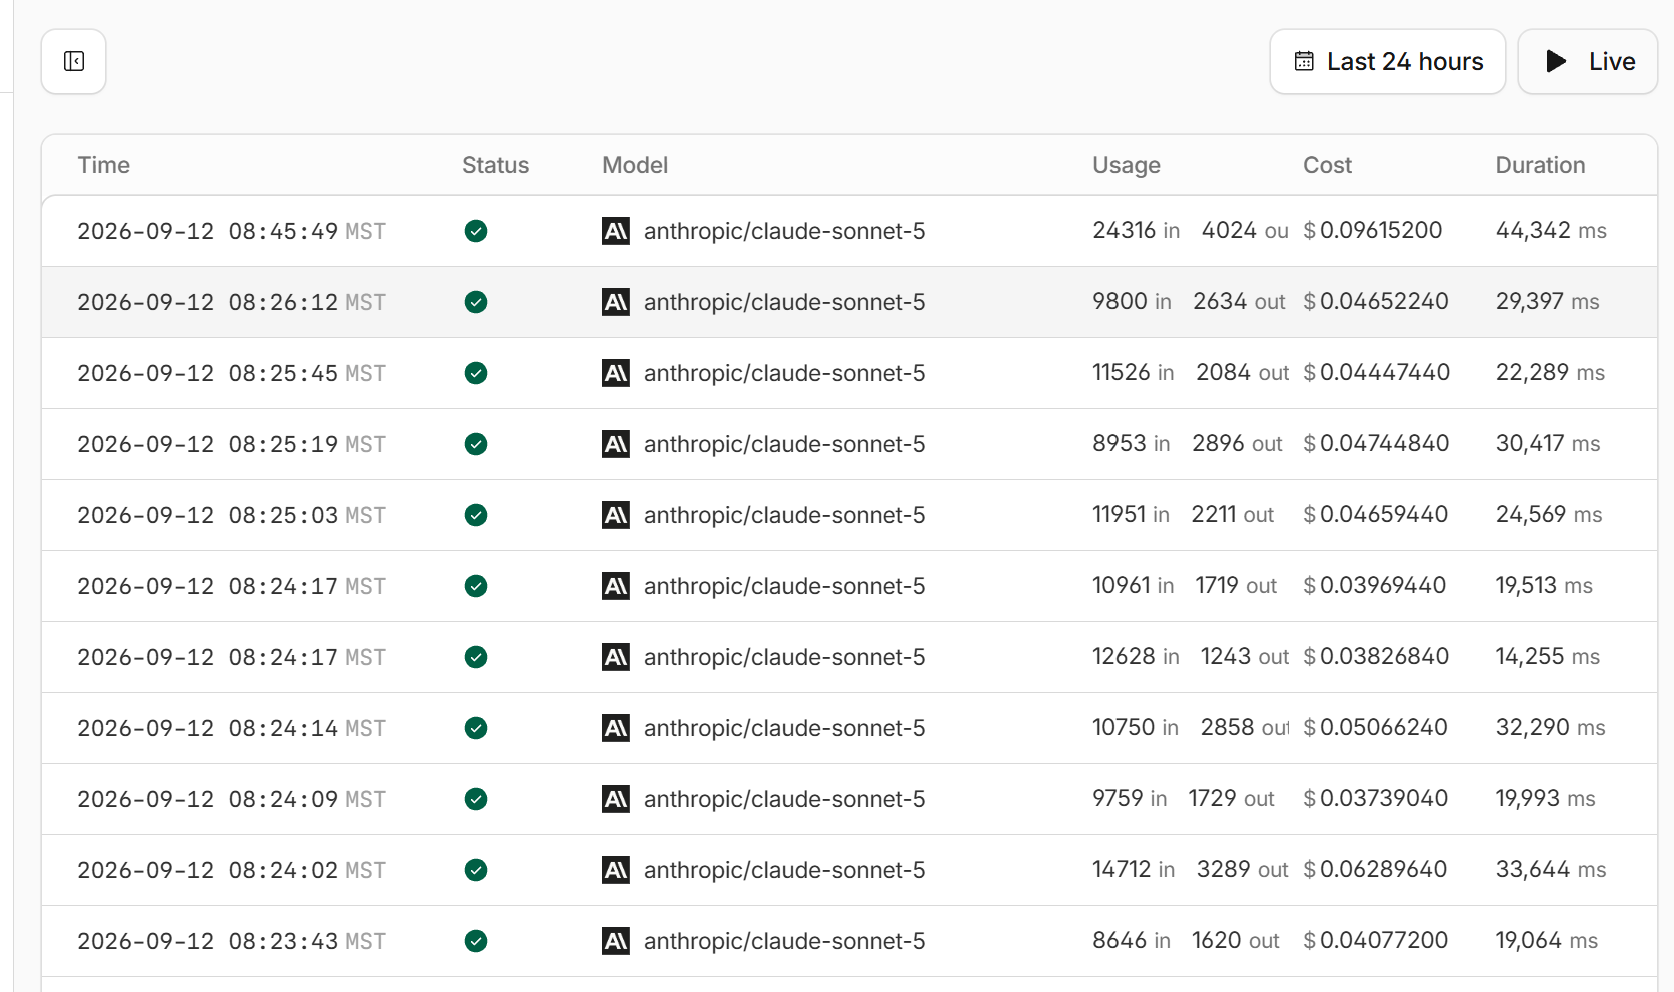
Task: Click Anthropic logo in 14,255 ms row
Action: [616, 657]
